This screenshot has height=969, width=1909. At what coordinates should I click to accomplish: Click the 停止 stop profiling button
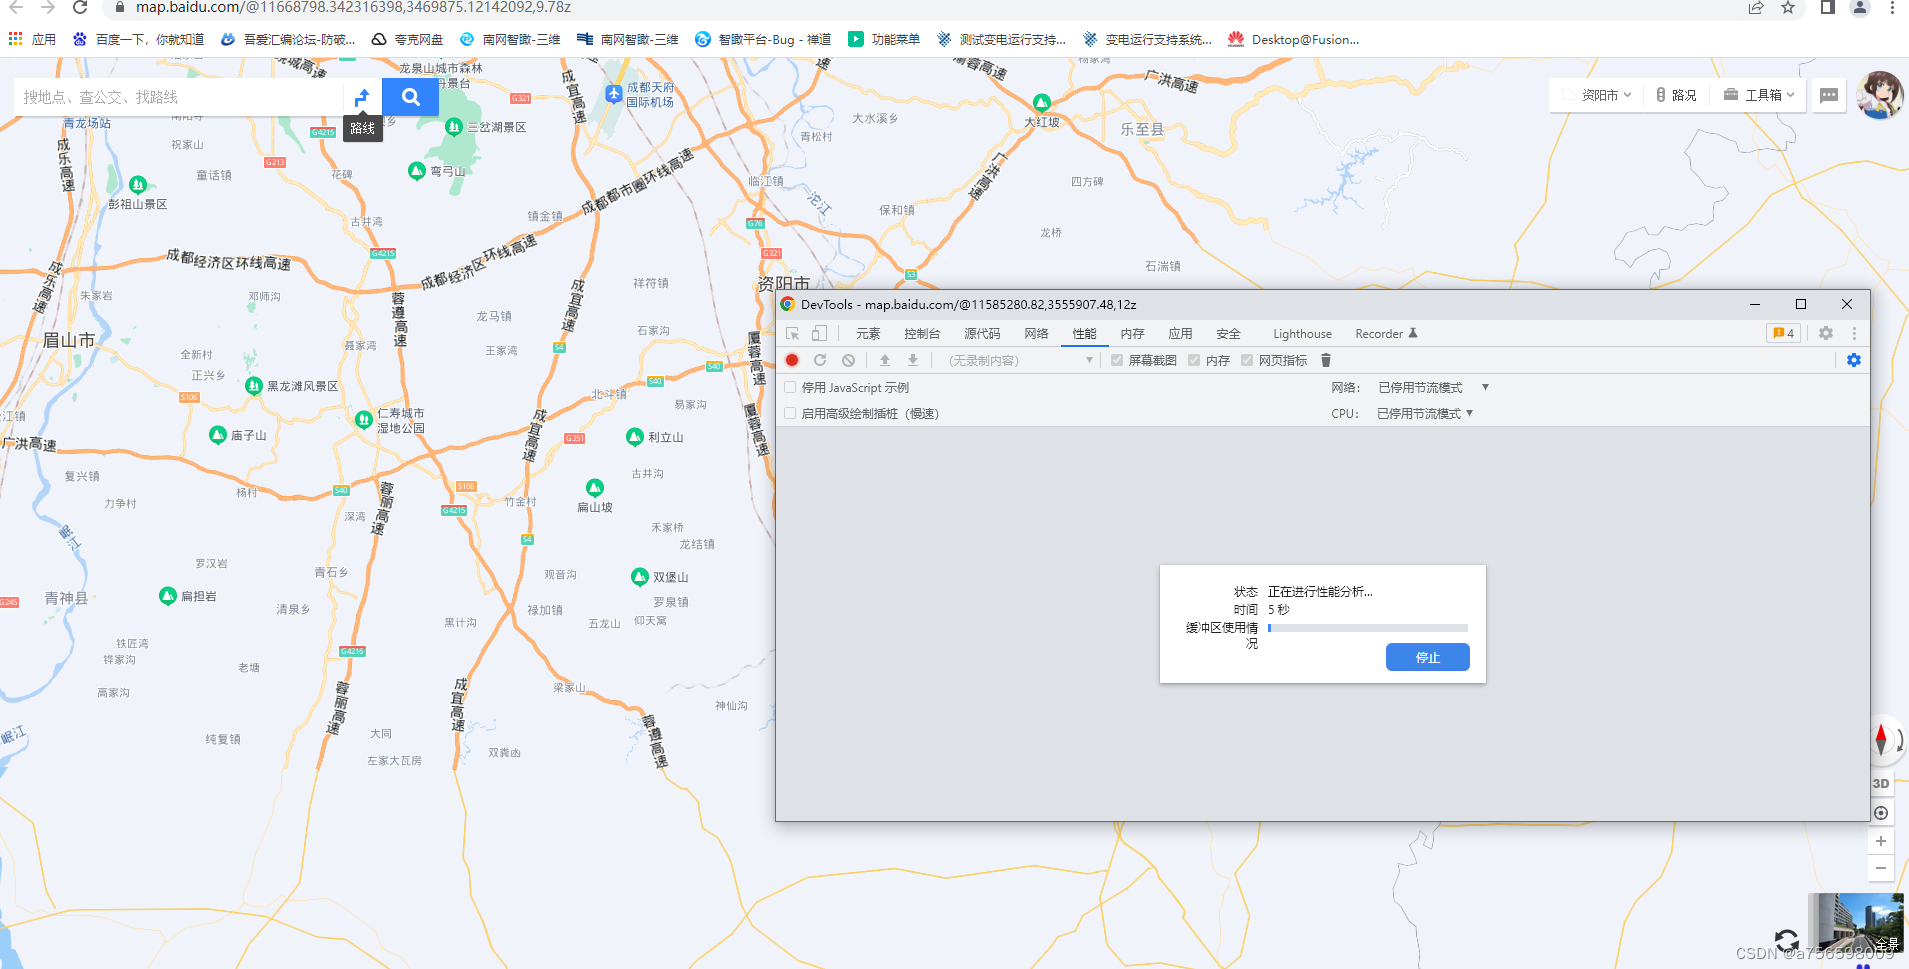click(x=1427, y=657)
